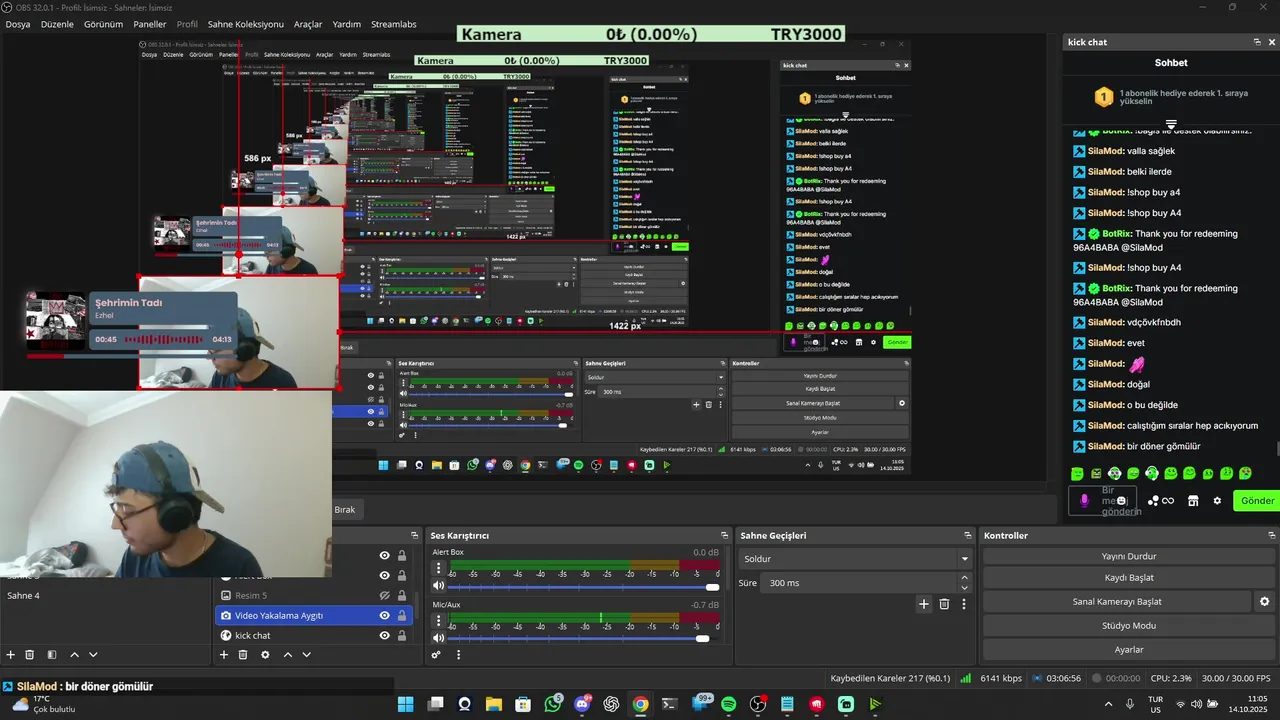Move source down in Sources toolbar
The image size is (1280, 720).
click(307, 655)
